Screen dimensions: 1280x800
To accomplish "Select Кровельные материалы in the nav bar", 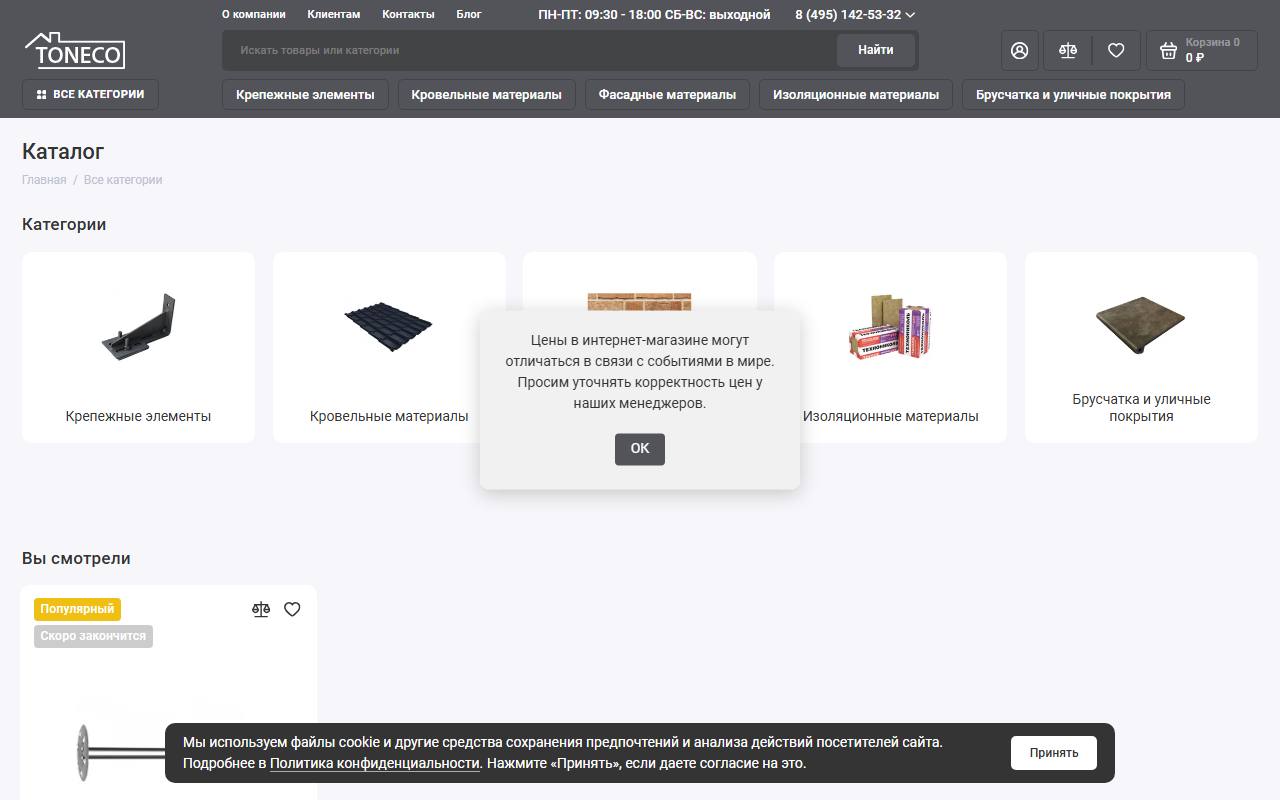I will [486, 95].
